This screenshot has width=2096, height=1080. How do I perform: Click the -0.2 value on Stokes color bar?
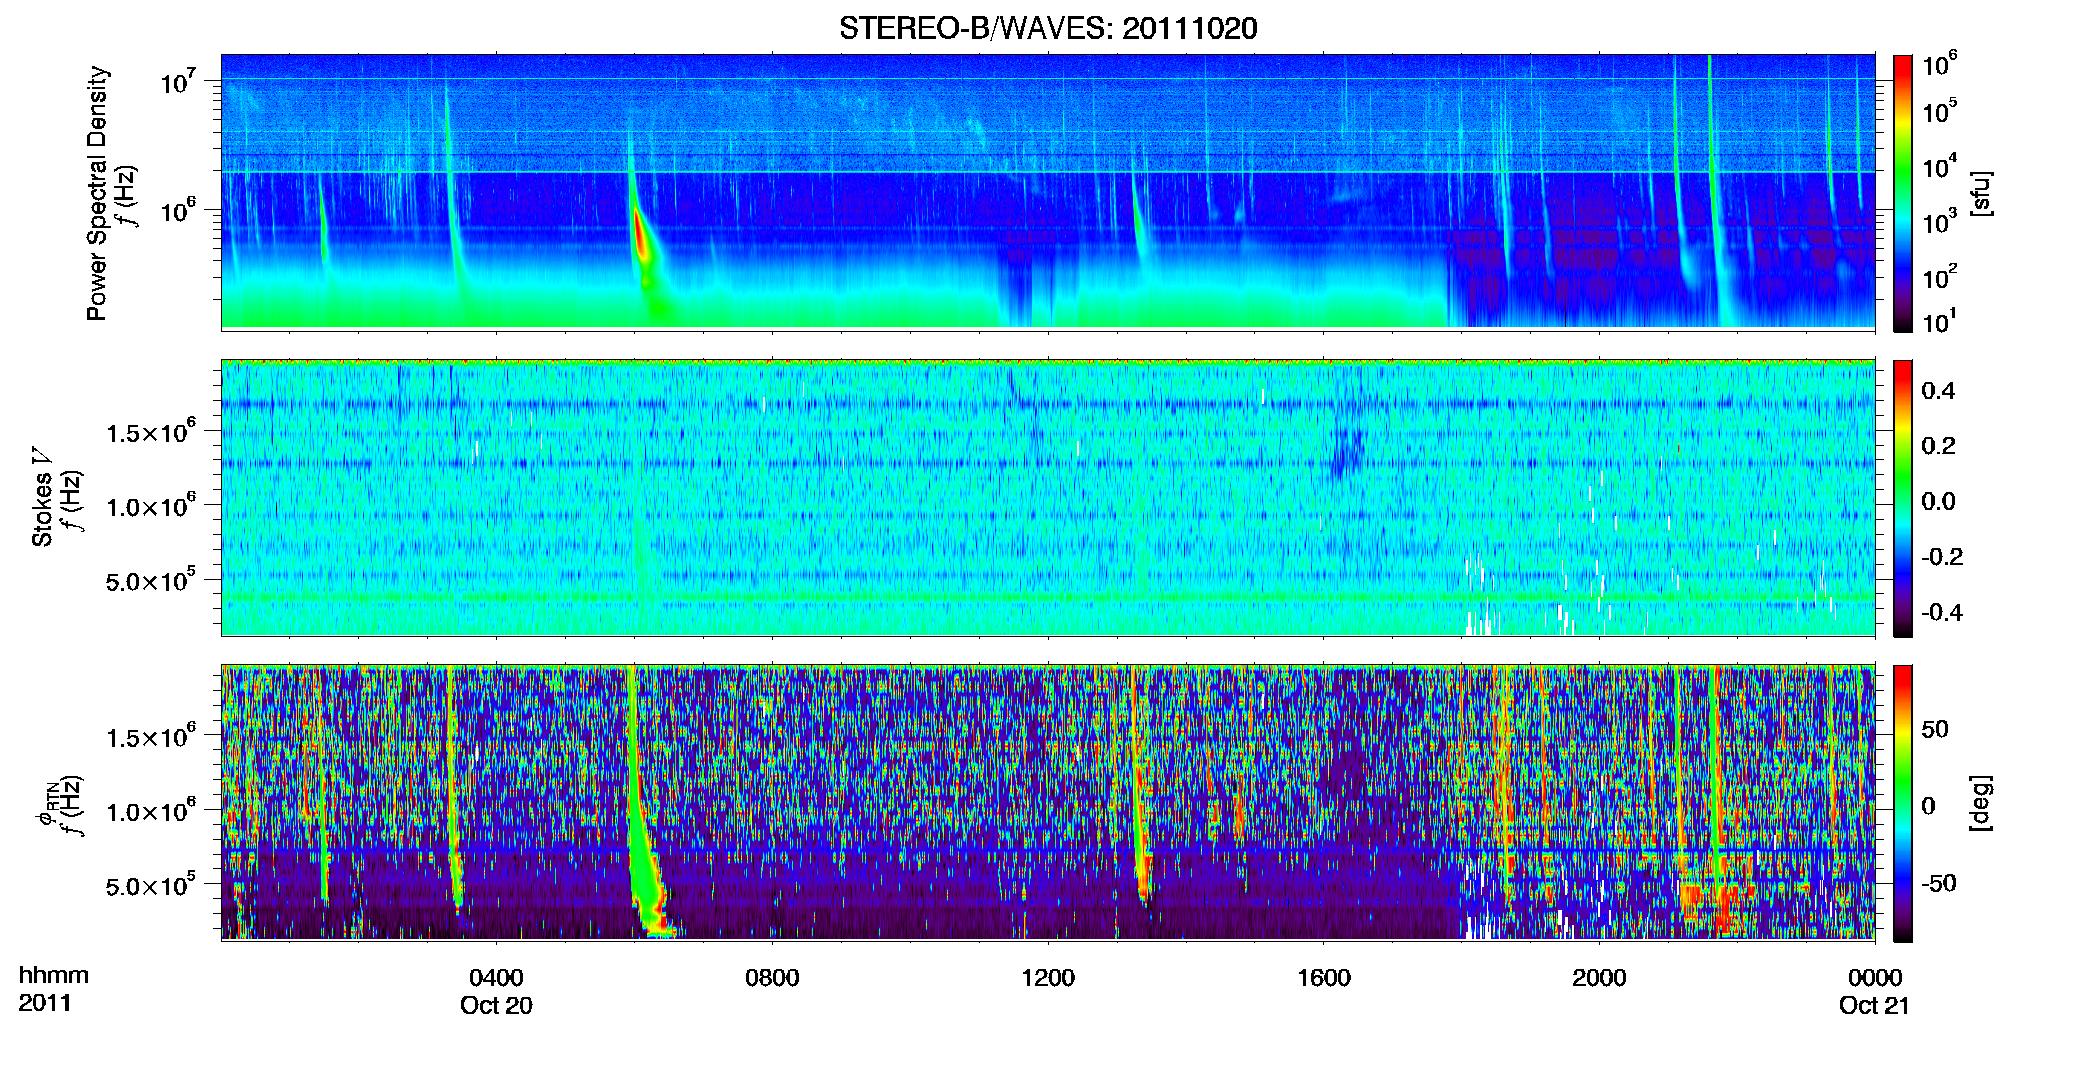(1941, 557)
